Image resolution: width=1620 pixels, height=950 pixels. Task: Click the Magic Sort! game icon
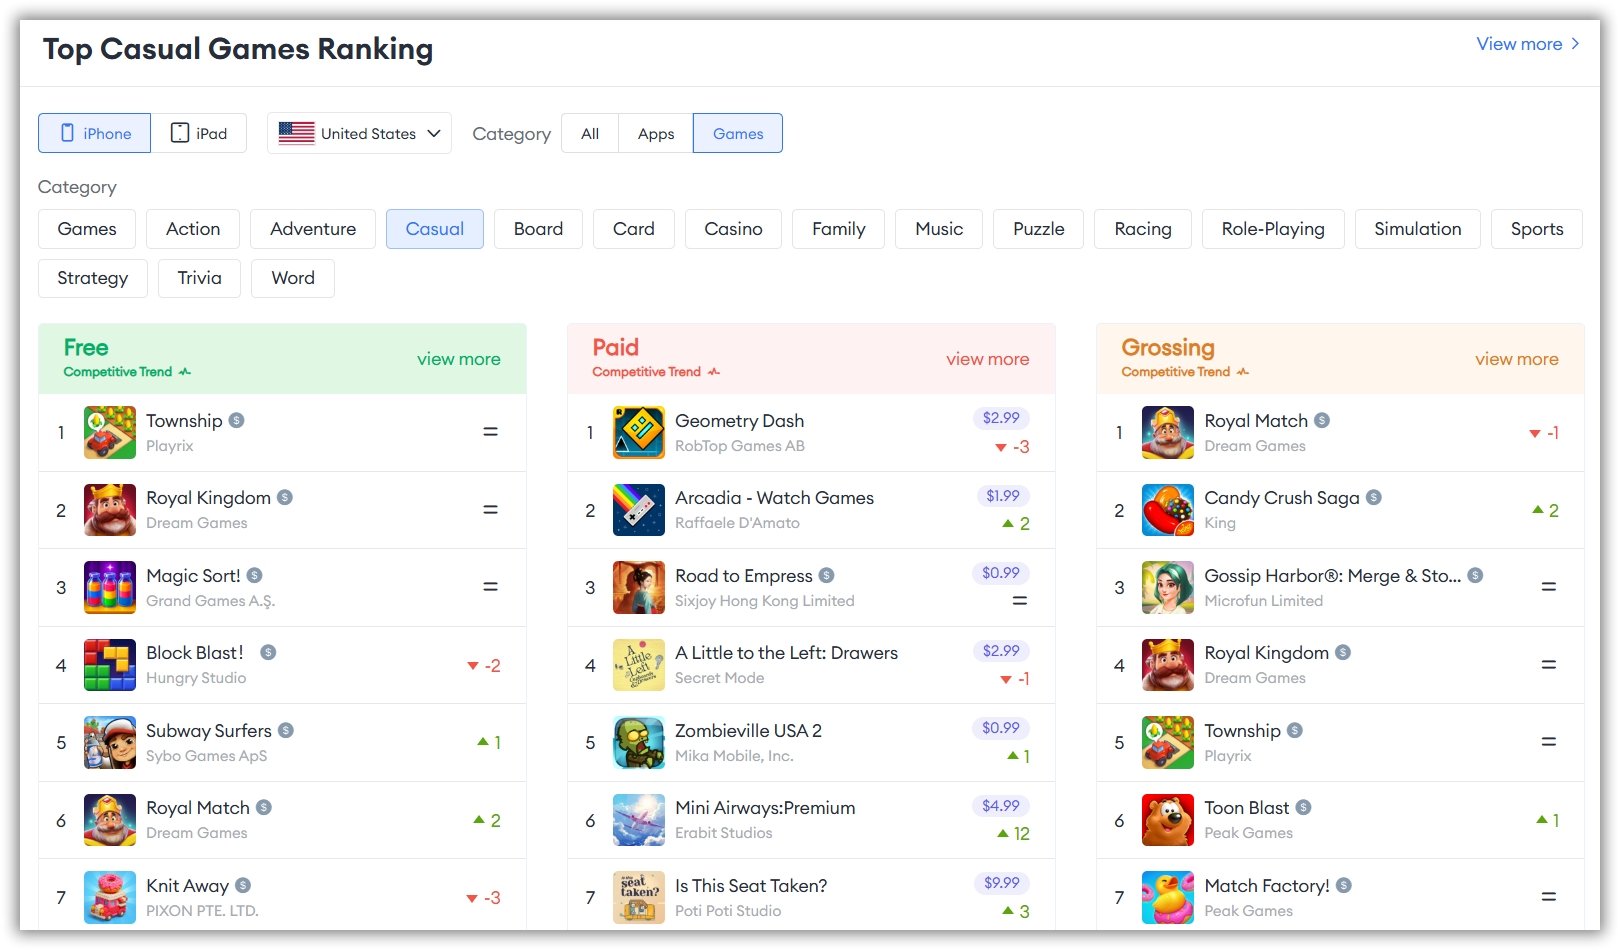tap(110, 587)
